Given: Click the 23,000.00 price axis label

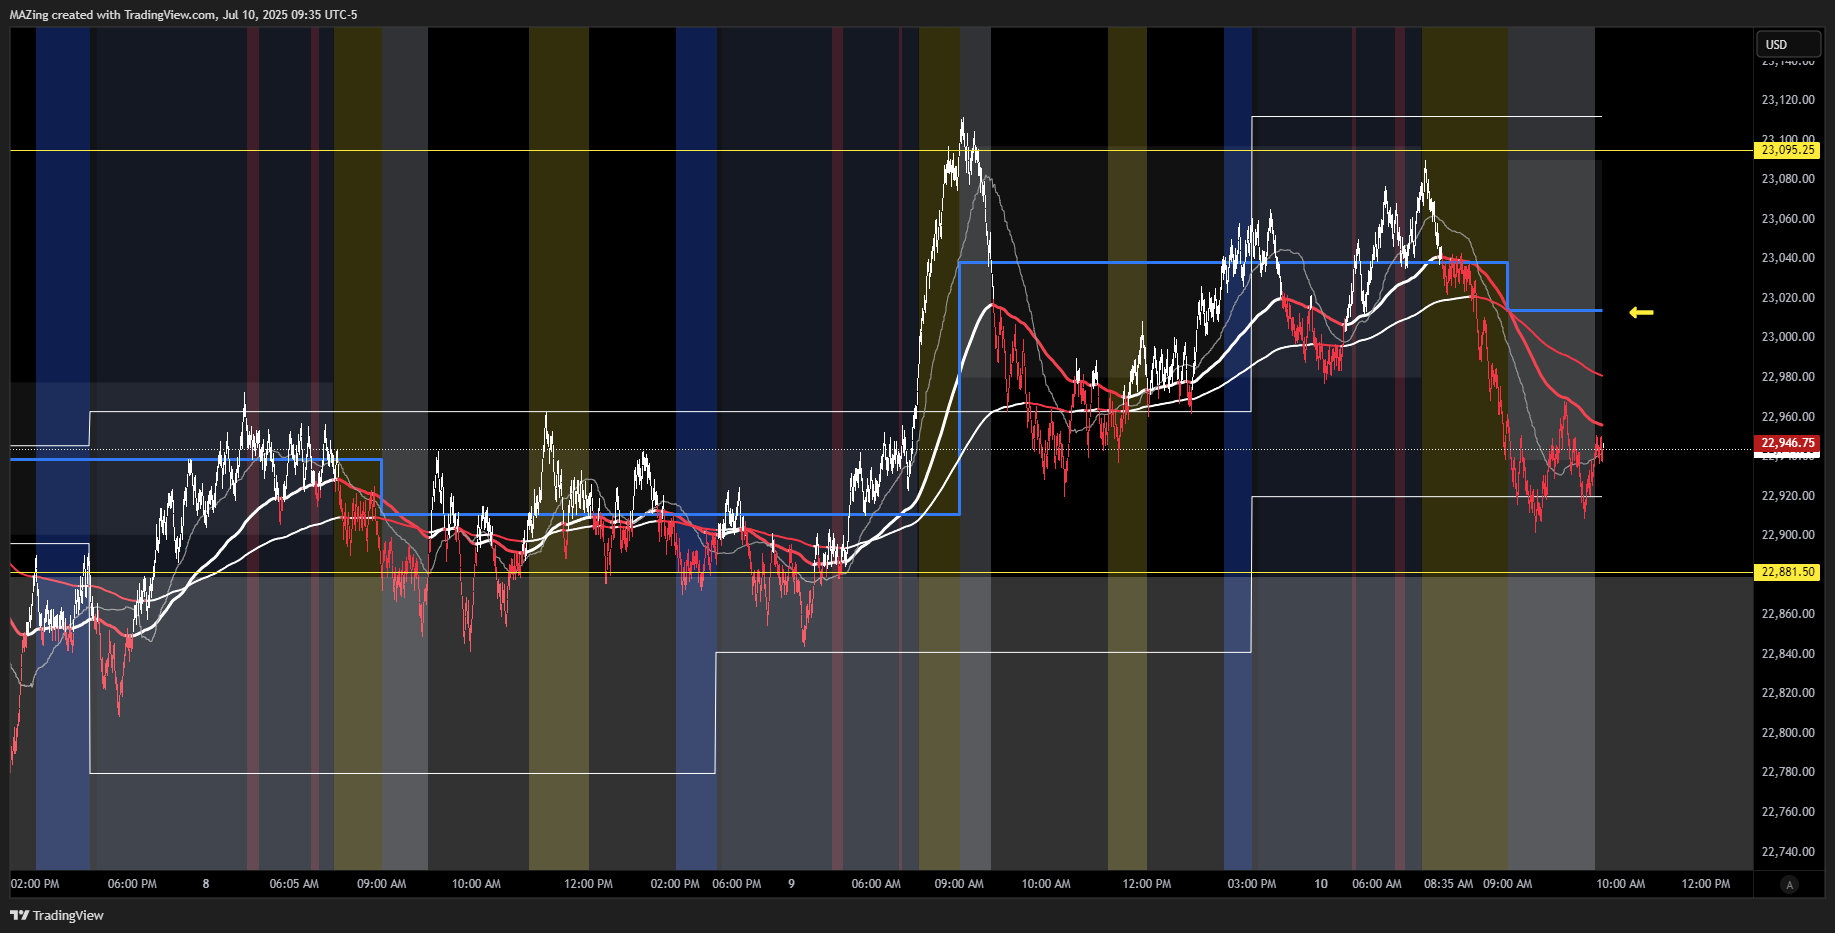Looking at the screenshot, I should point(1788,337).
